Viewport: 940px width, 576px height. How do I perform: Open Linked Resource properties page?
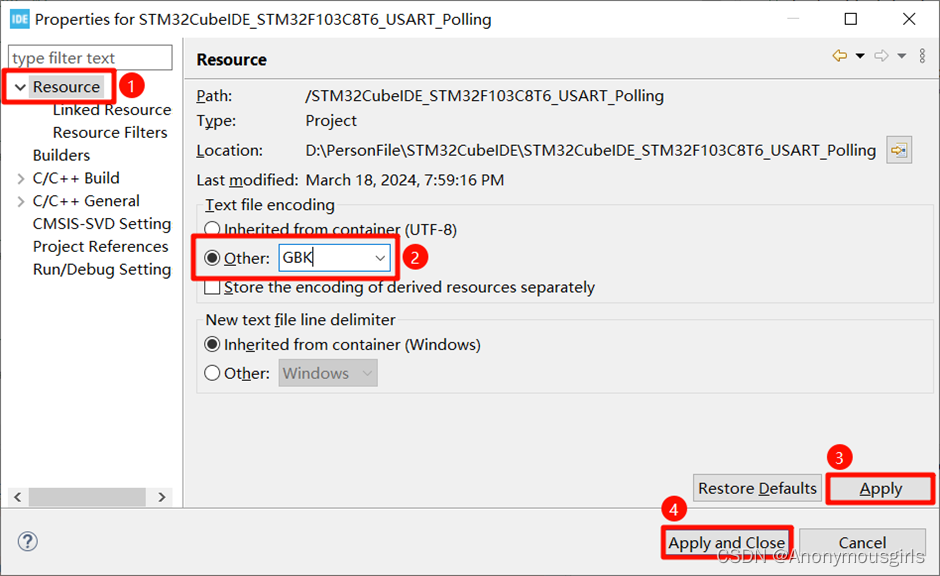pos(112,110)
